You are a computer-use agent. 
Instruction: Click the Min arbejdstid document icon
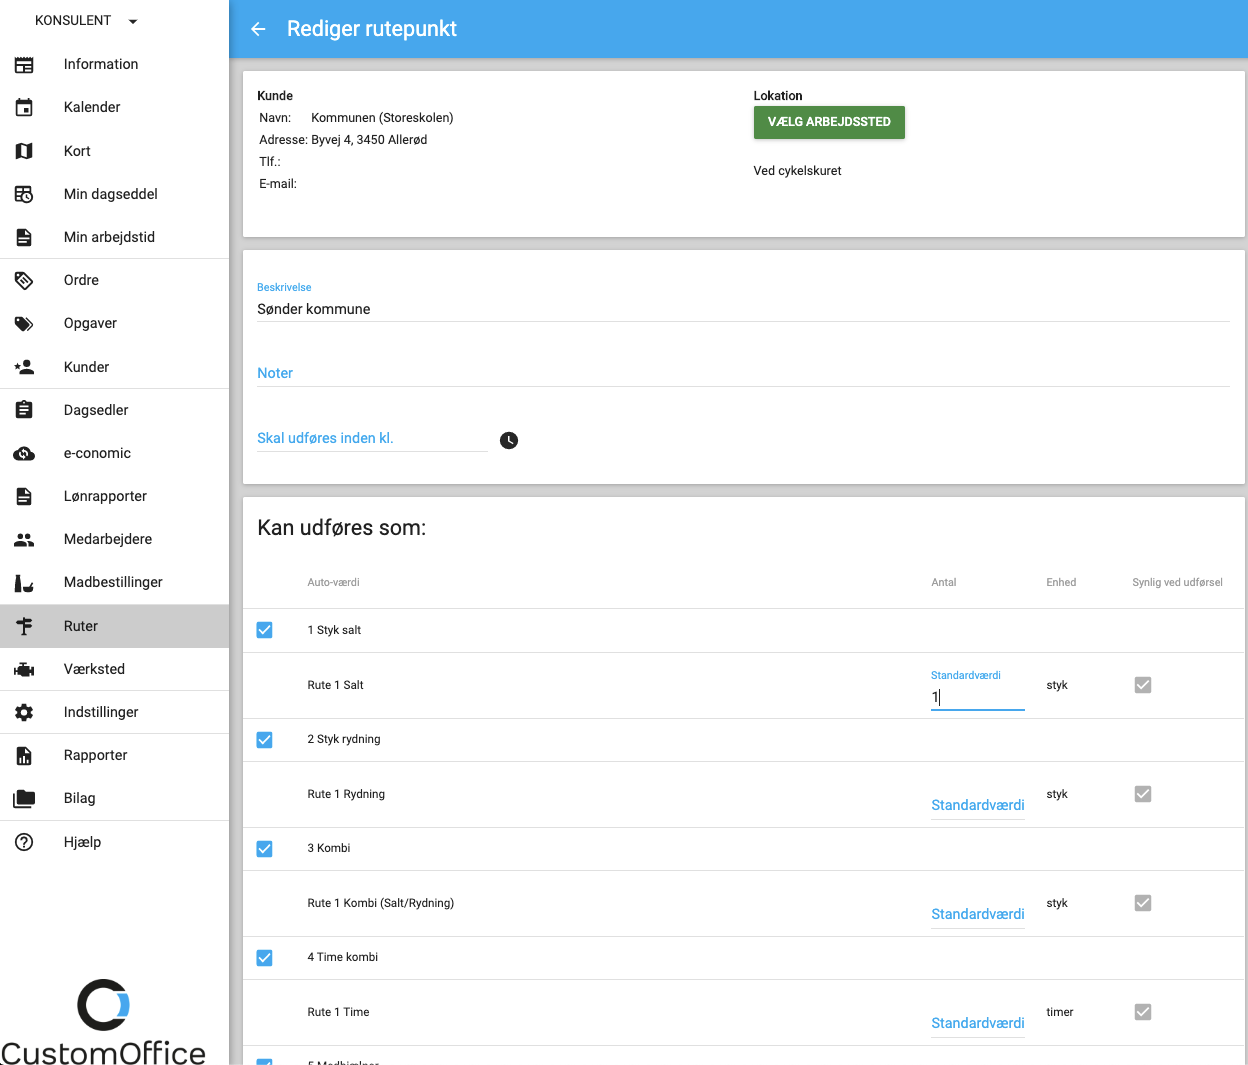point(24,237)
